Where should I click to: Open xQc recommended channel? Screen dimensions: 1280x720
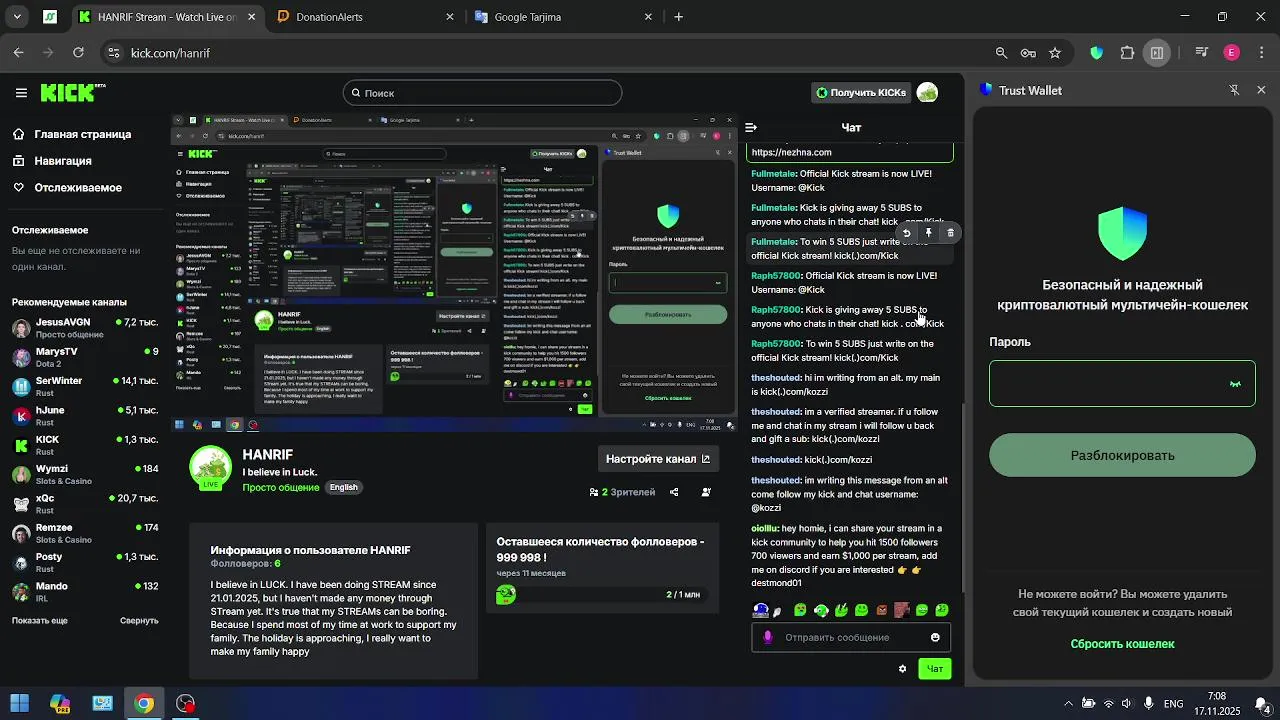pyautogui.click(x=85, y=503)
